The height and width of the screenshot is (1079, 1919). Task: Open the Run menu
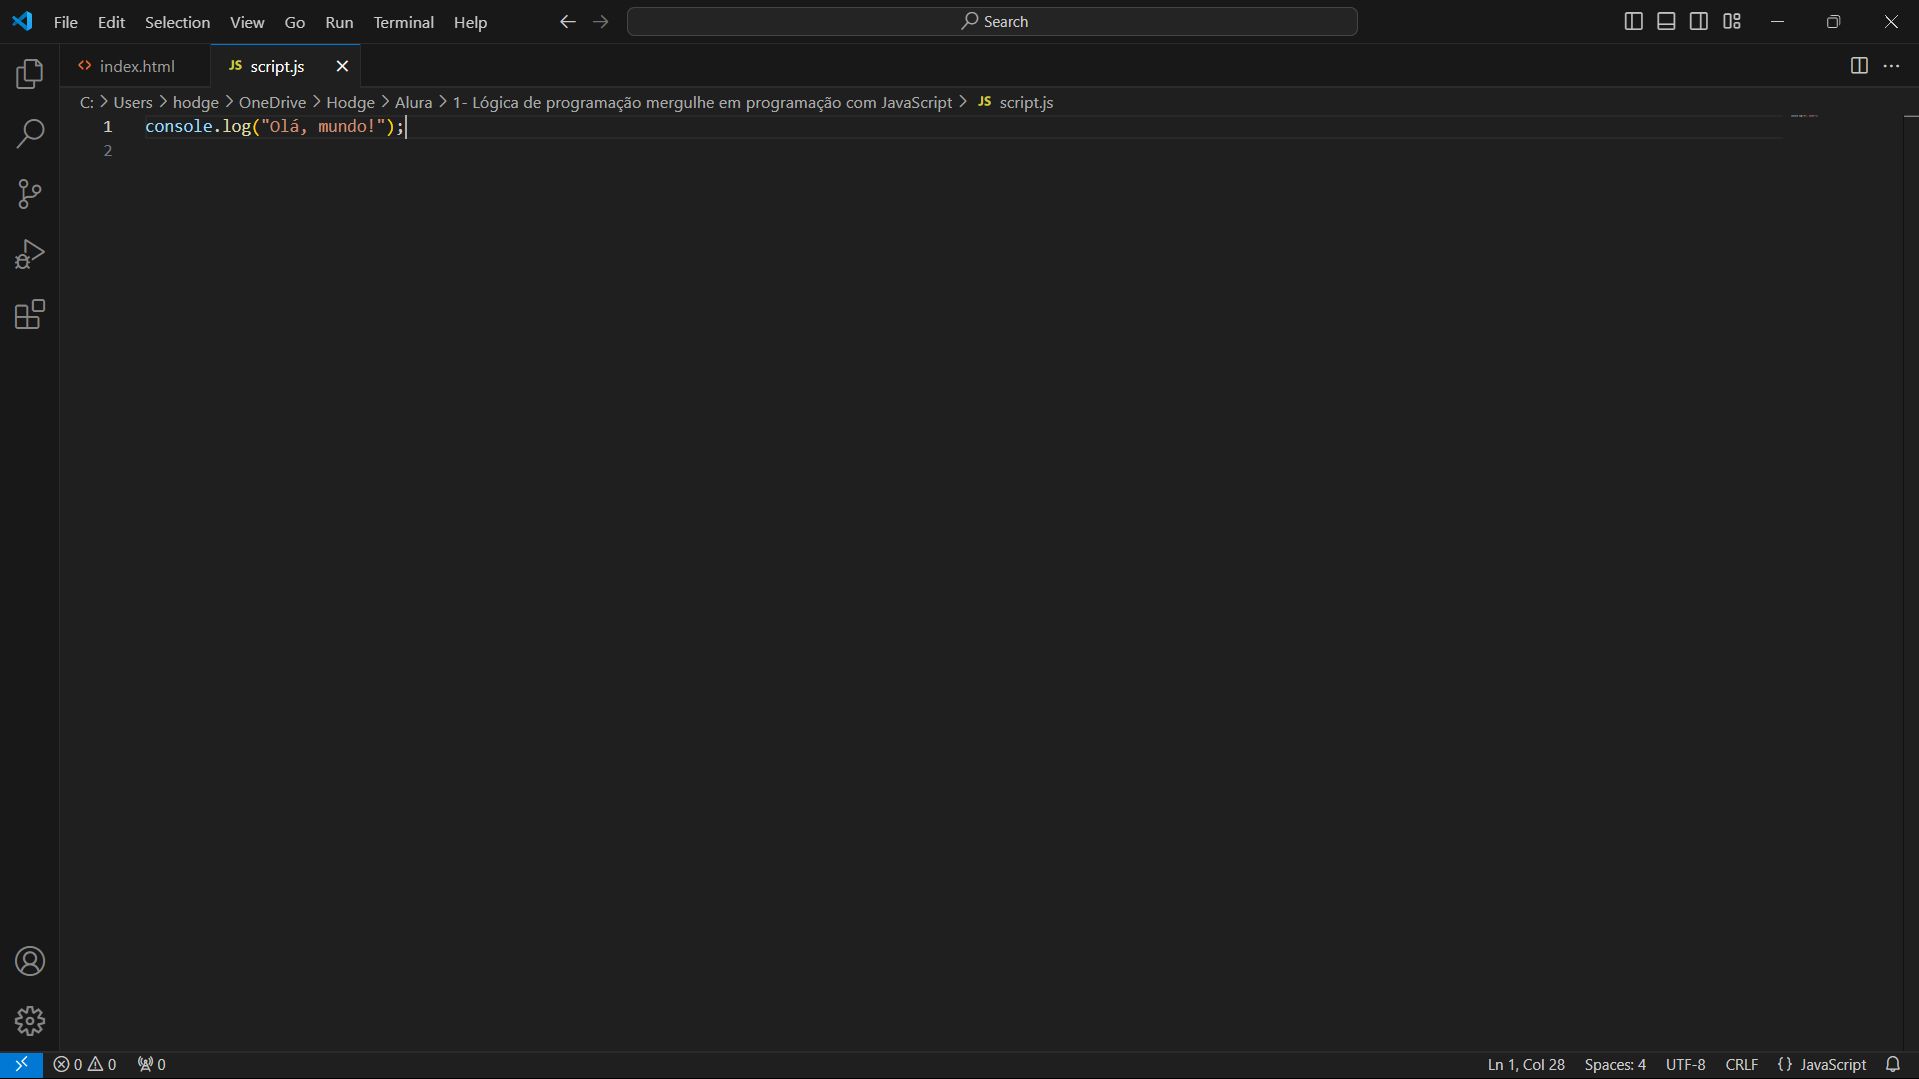(339, 22)
